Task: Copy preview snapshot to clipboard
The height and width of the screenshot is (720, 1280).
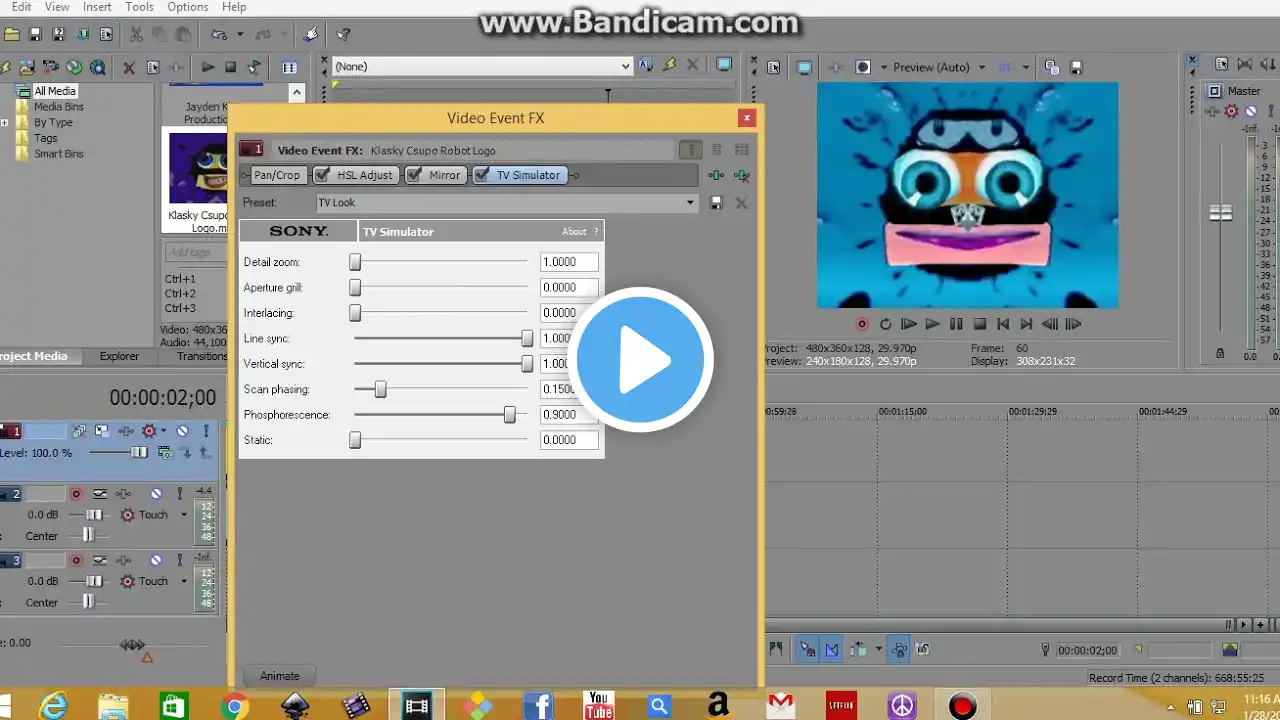Action: coord(1052,67)
